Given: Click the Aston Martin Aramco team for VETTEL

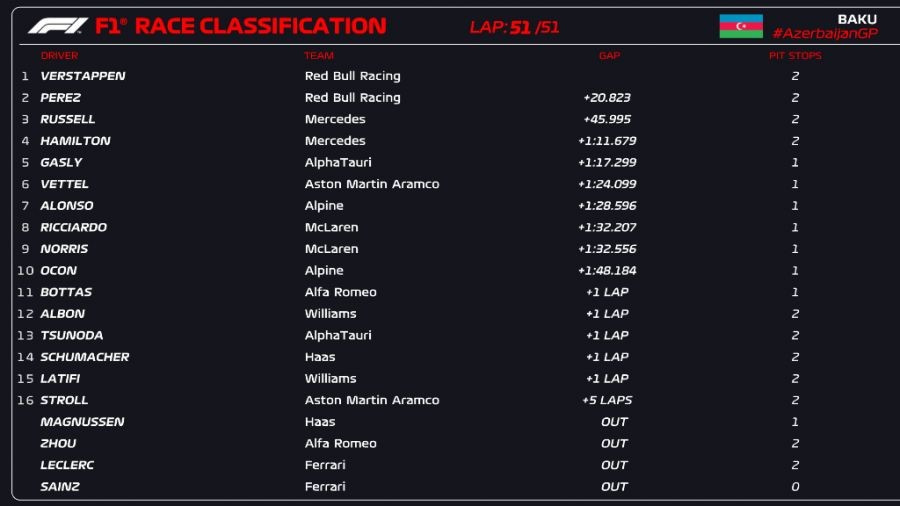Looking at the screenshot, I should pyautogui.click(x=372, y=184).
